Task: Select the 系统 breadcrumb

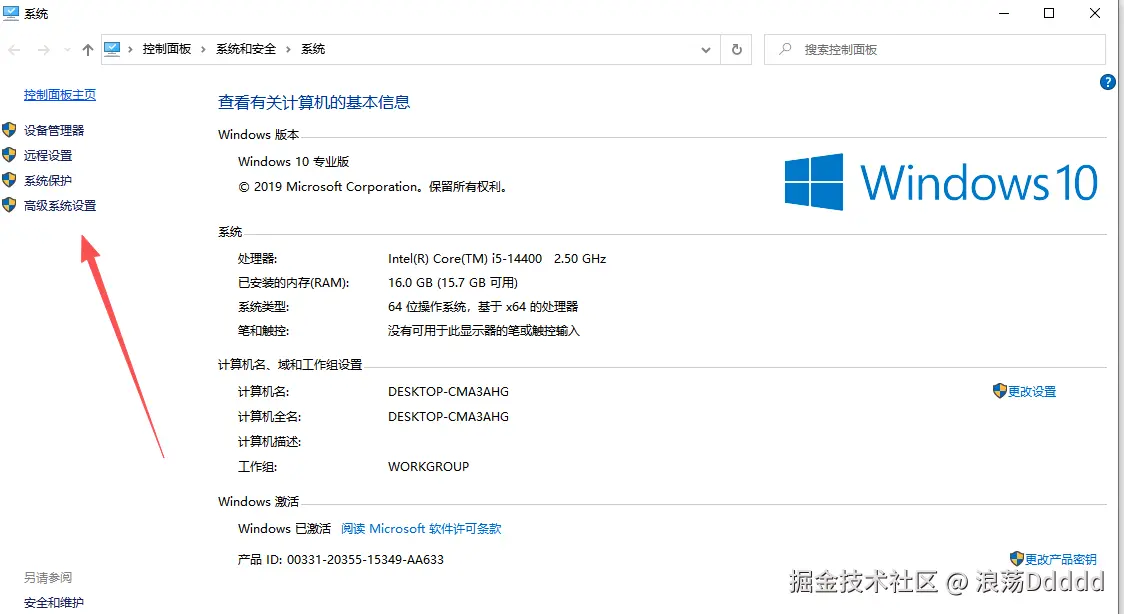Action: tap(313, 49)
